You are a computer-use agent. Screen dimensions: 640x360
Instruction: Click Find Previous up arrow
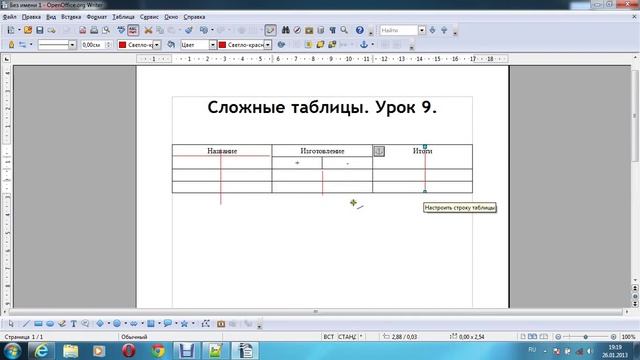(444, 30)
